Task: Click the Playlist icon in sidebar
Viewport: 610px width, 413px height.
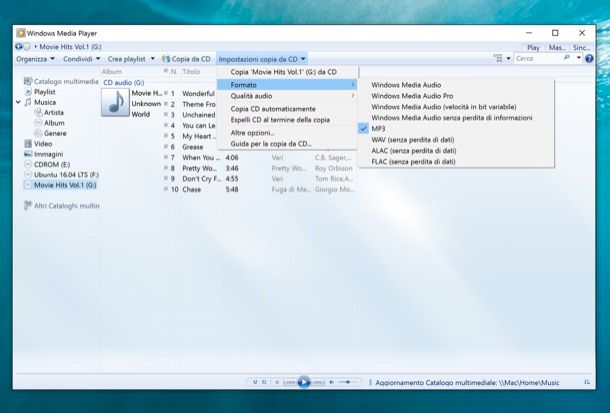Action: point(28,92)
